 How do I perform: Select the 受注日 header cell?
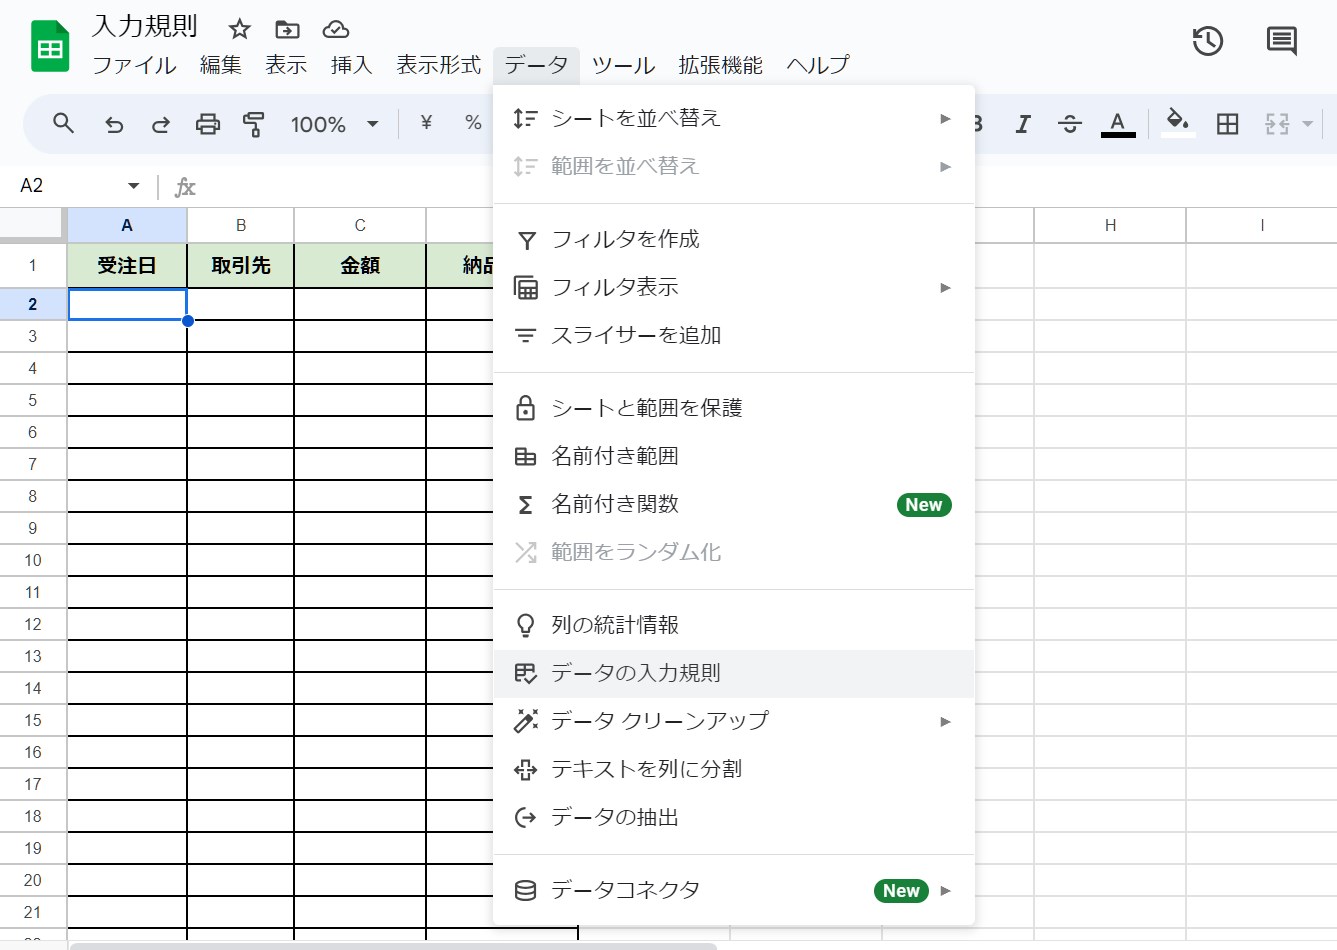pyautogui.click(x=127, y=265)
